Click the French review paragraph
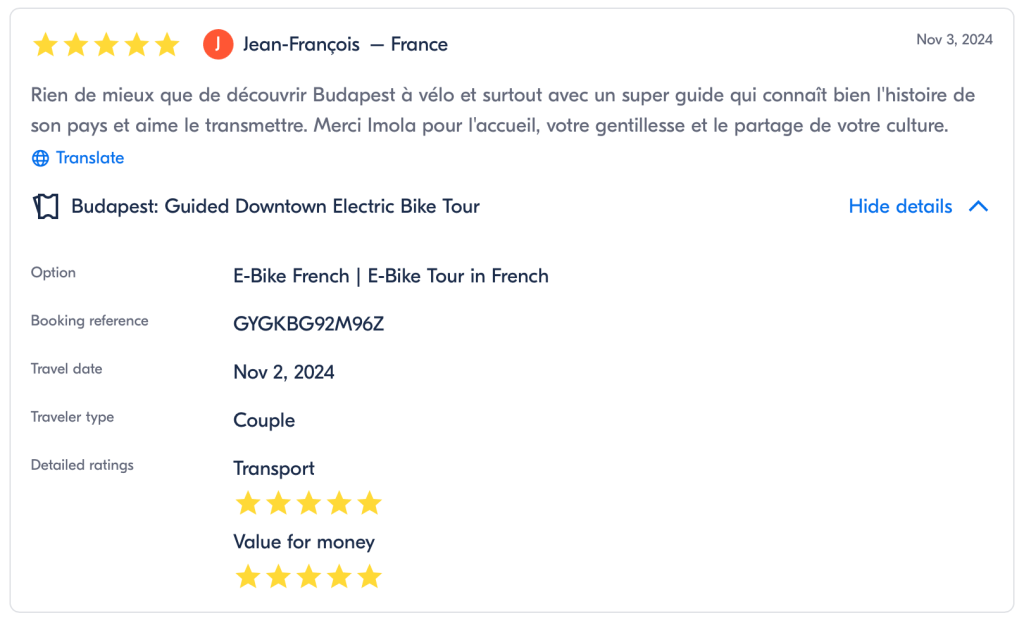This screenshot has height=623, width=1024. click(502, 111)
